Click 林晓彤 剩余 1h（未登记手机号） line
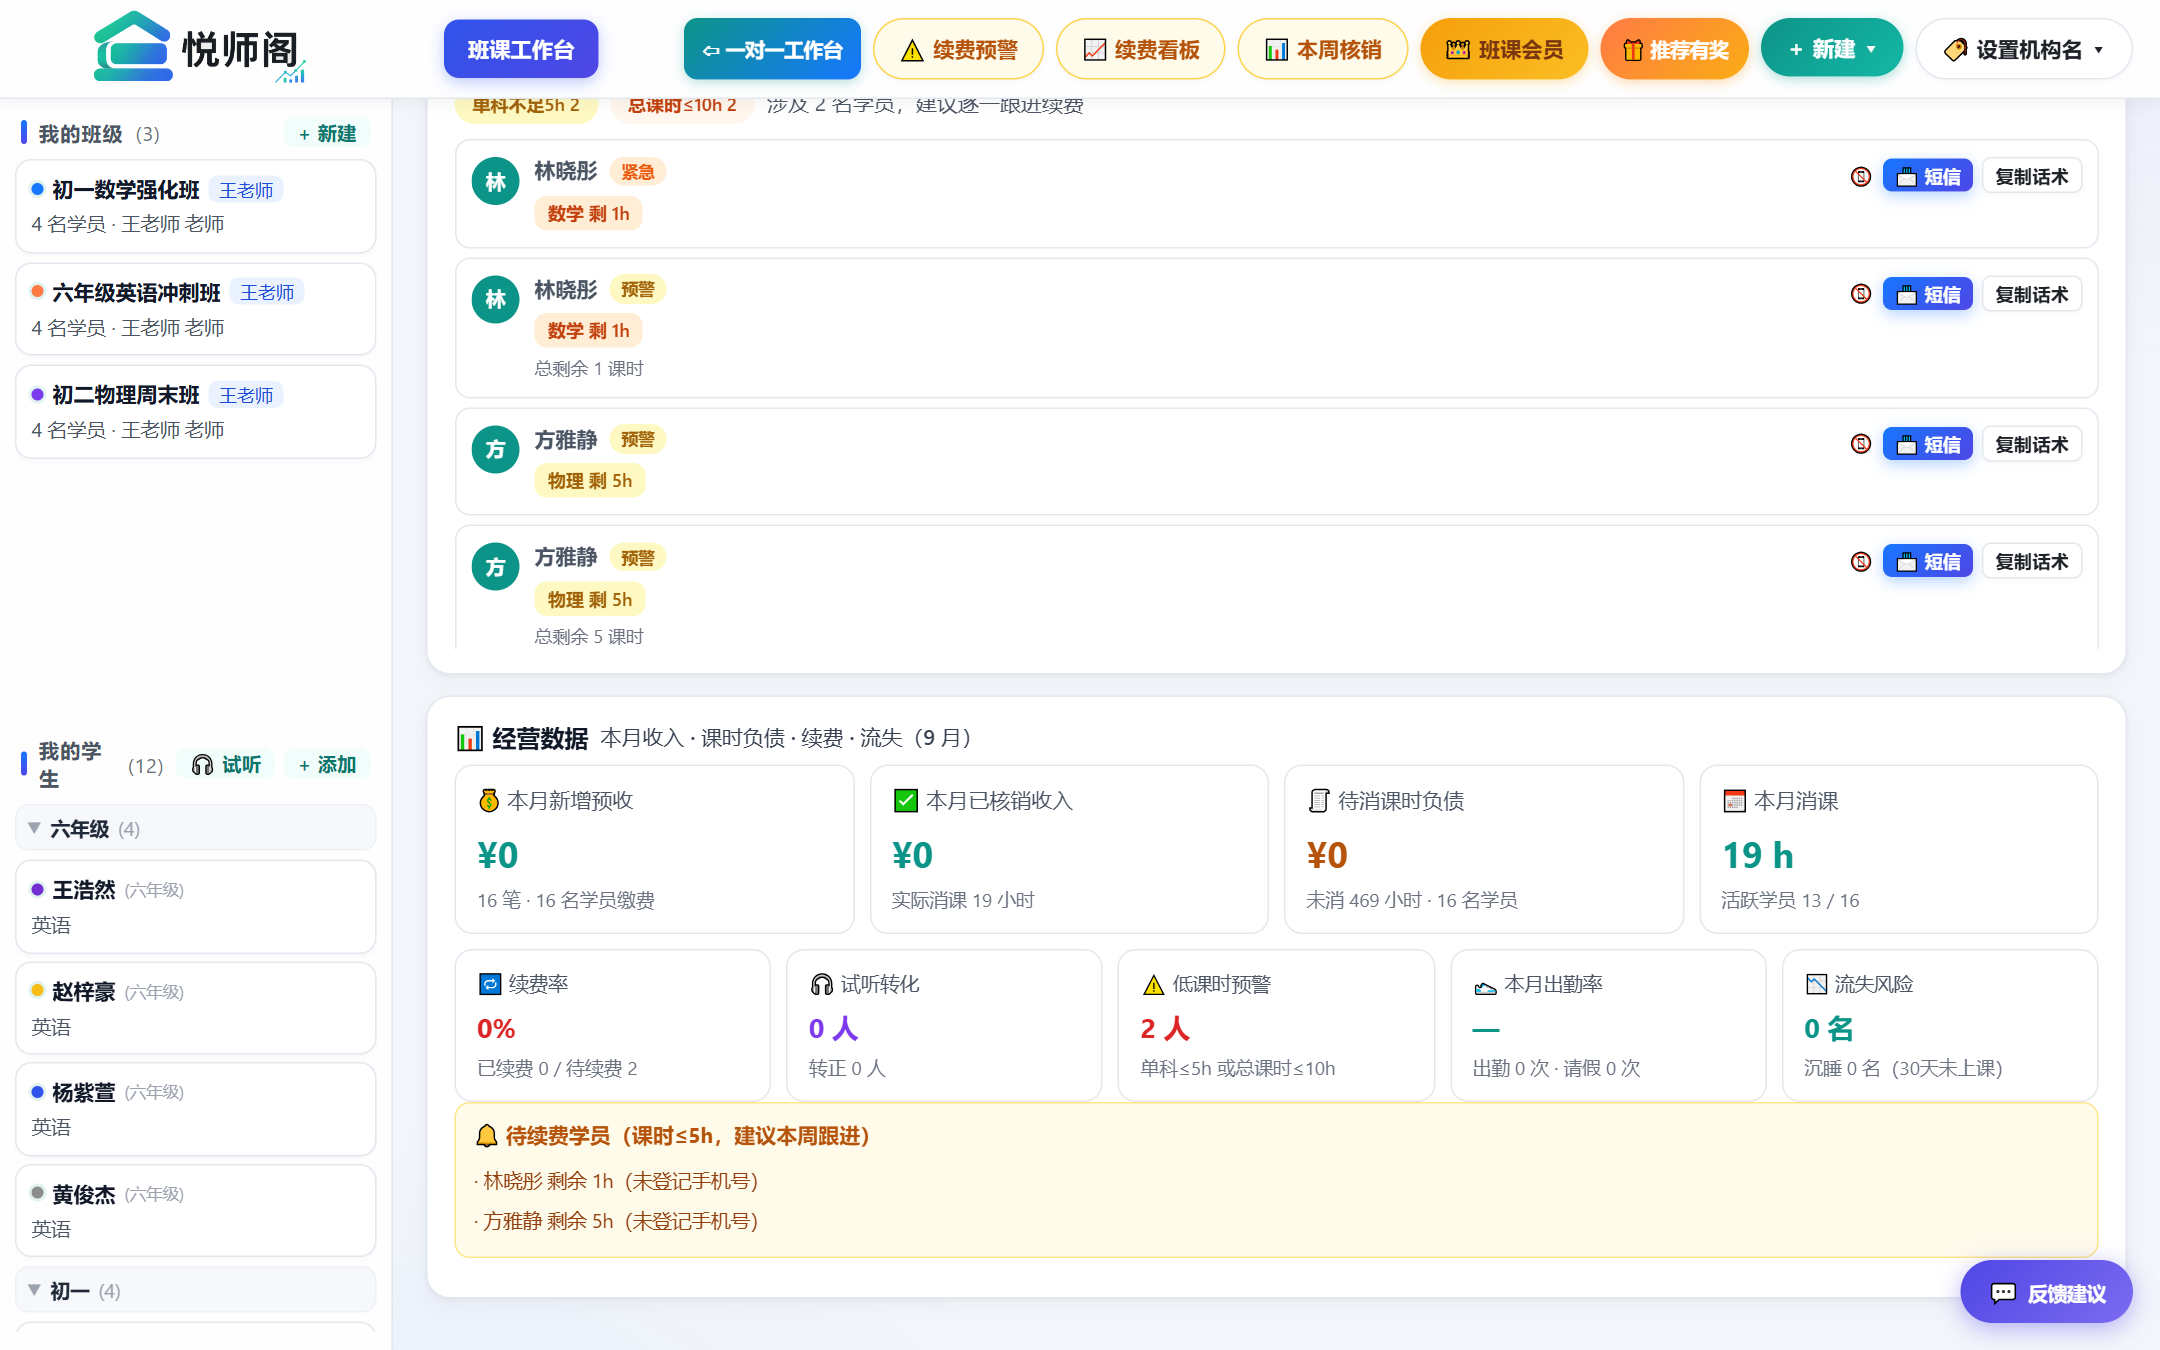Screen dimensions: 2160x1350 620,1181
